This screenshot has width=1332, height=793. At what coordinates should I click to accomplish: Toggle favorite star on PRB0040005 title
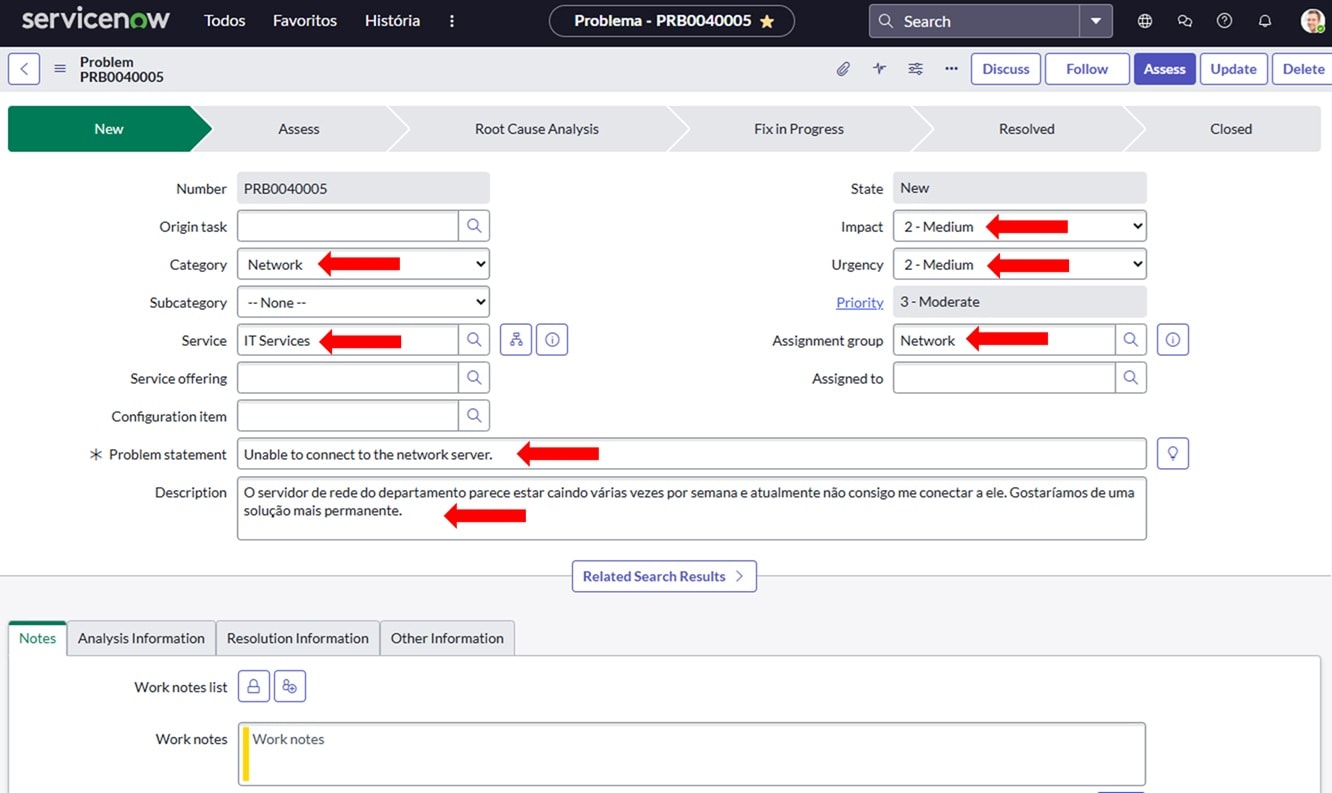[767, 21]
